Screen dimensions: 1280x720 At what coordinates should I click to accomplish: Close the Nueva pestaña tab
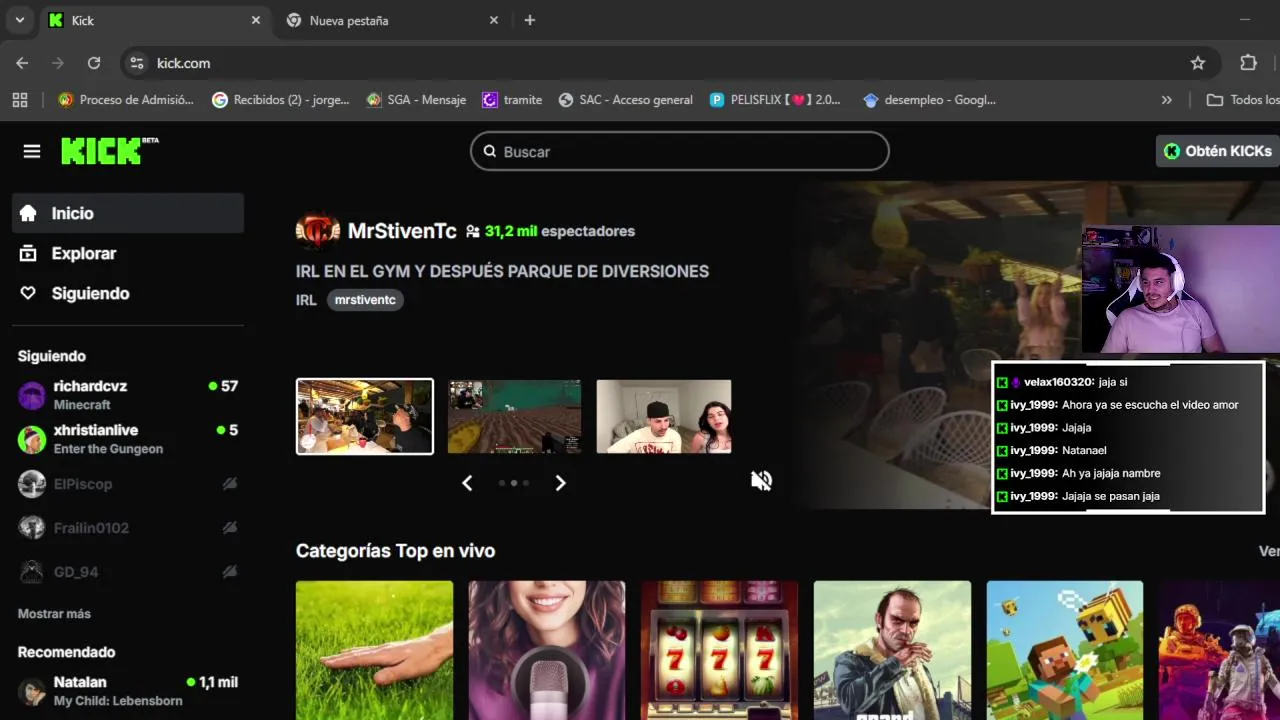click(x=494, y=20)
